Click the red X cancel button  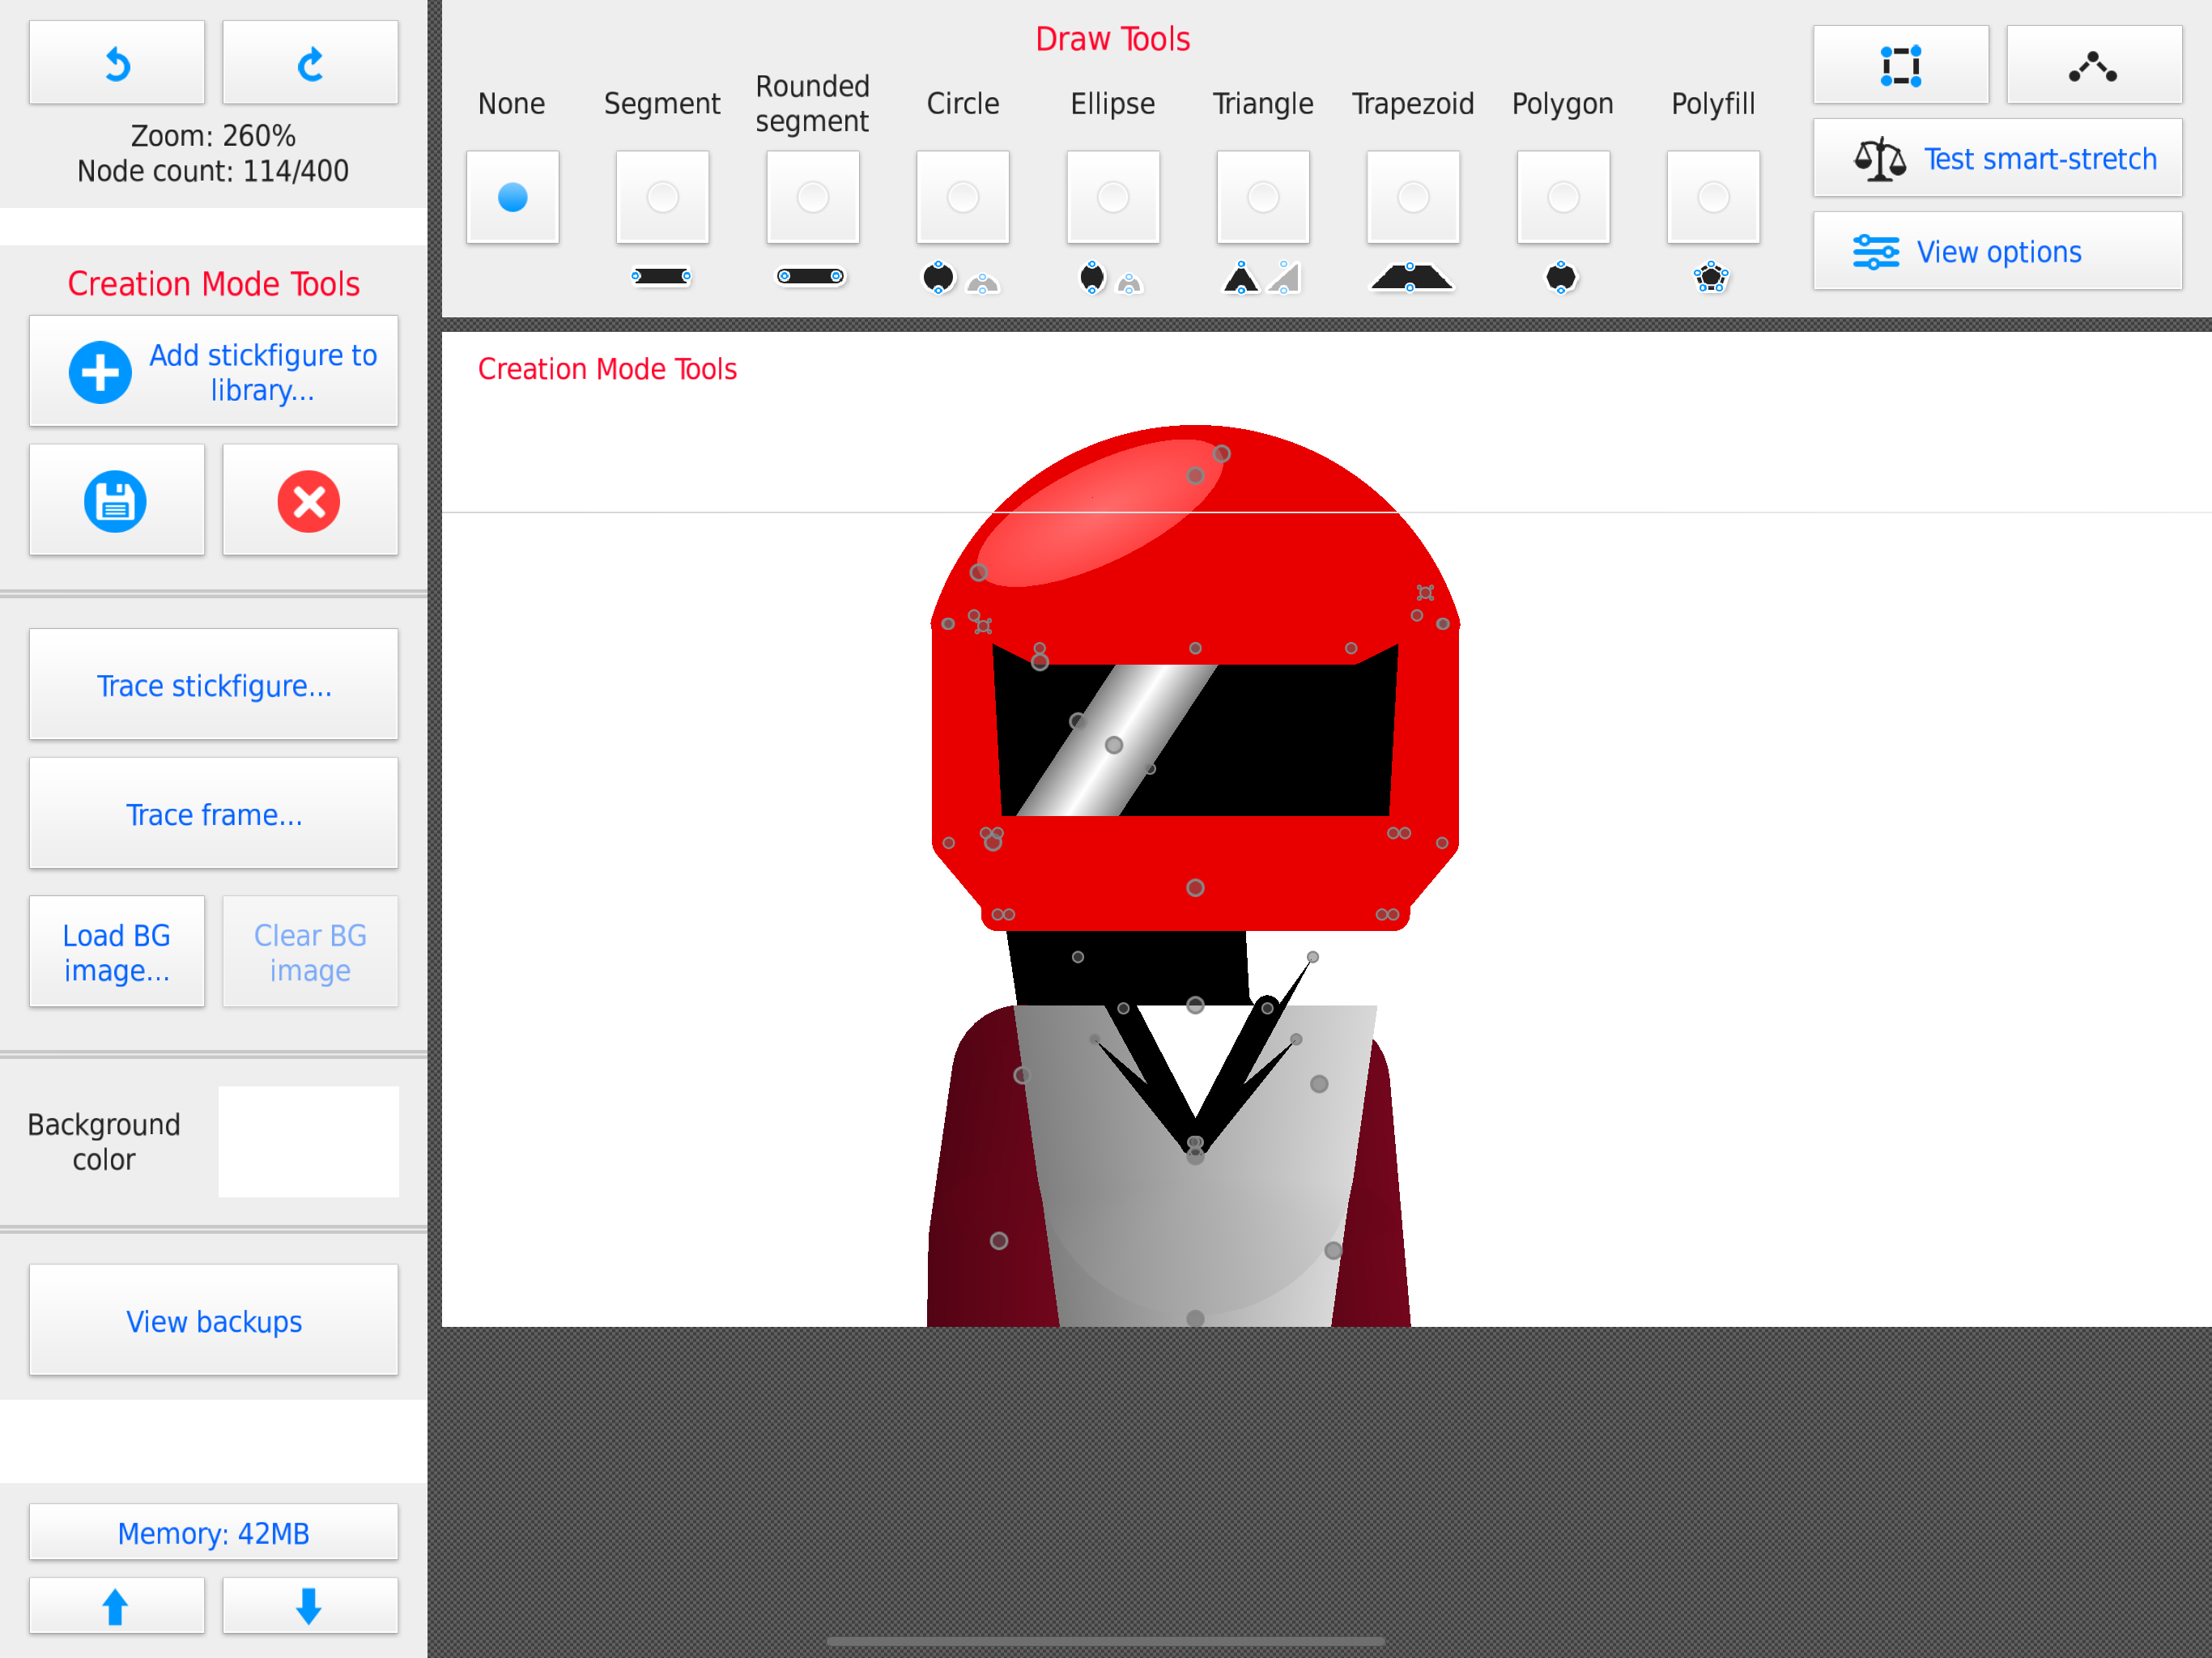[309, 501]
